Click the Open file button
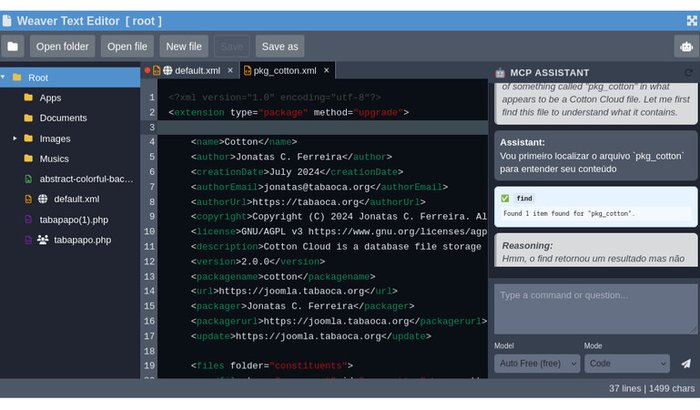Viewport: 700px width, 410px height. click(x=127, y=46)
